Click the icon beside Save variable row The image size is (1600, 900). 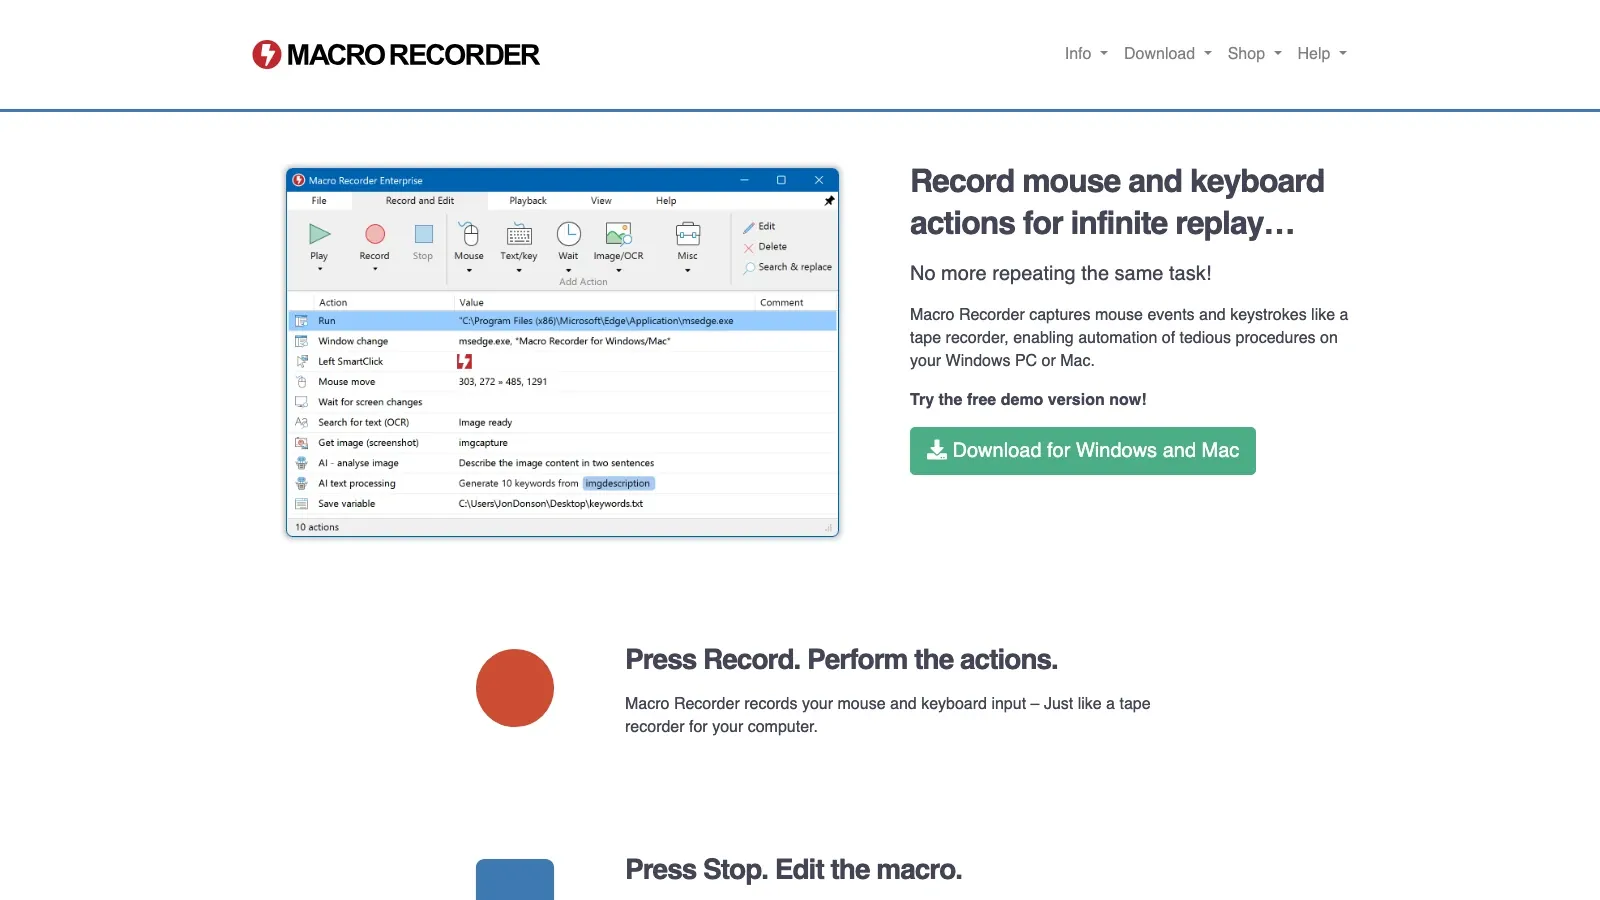301,504
